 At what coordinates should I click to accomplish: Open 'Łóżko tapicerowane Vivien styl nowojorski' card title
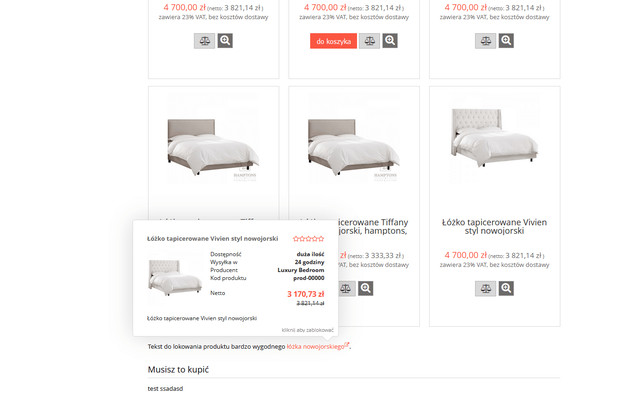click(494, 227)
